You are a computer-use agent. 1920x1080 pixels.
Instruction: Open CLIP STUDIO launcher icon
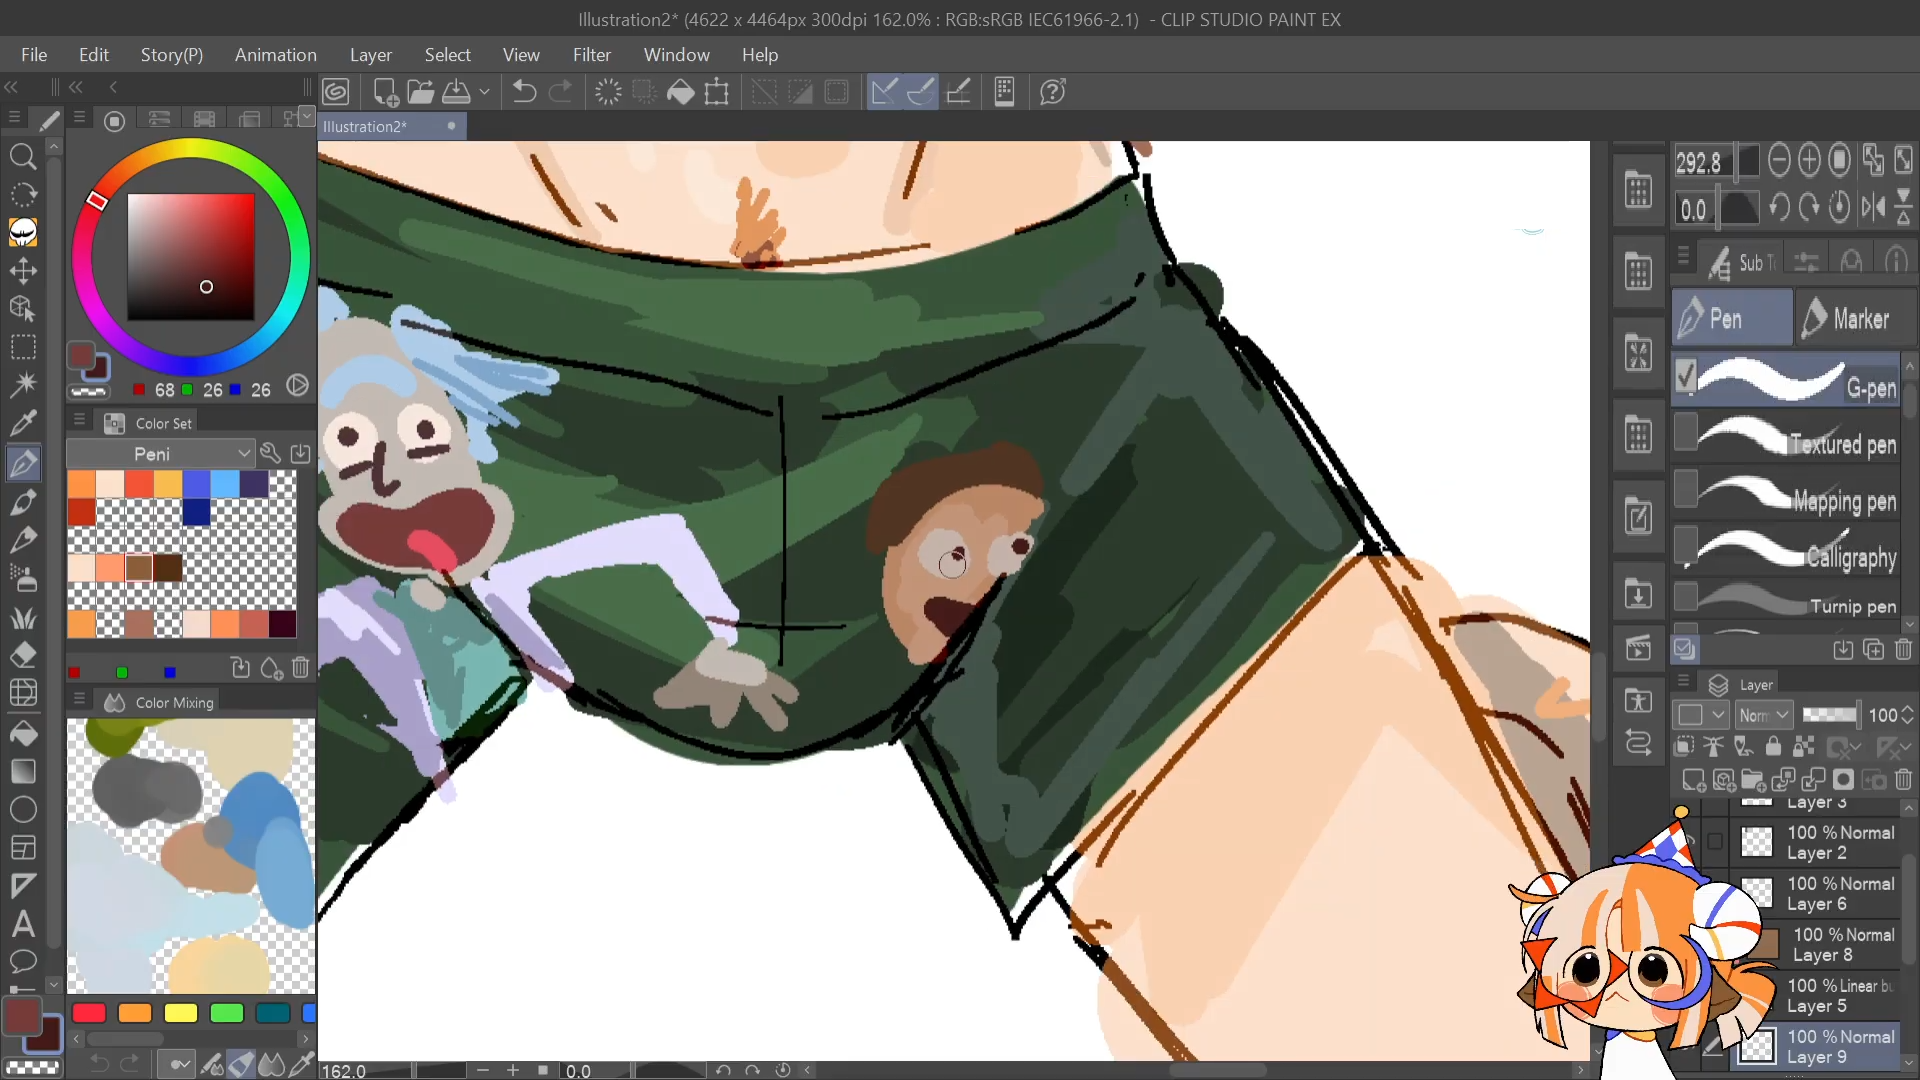(336, 92)
